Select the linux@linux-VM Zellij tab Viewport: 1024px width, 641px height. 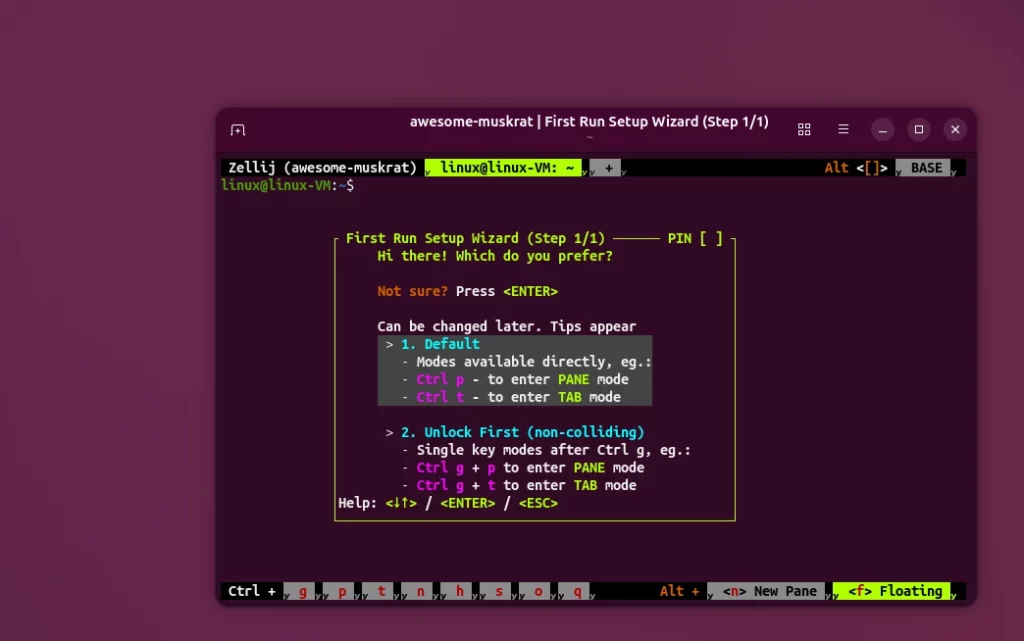(x=503, y=168)
